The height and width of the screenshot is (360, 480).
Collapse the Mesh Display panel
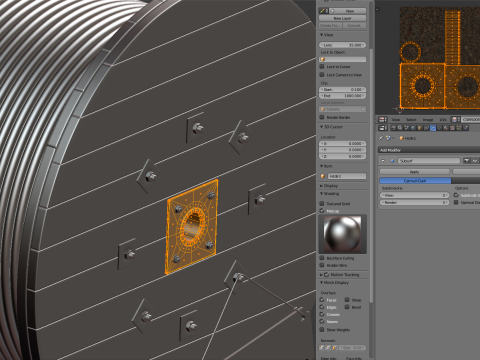coord(322,283)
